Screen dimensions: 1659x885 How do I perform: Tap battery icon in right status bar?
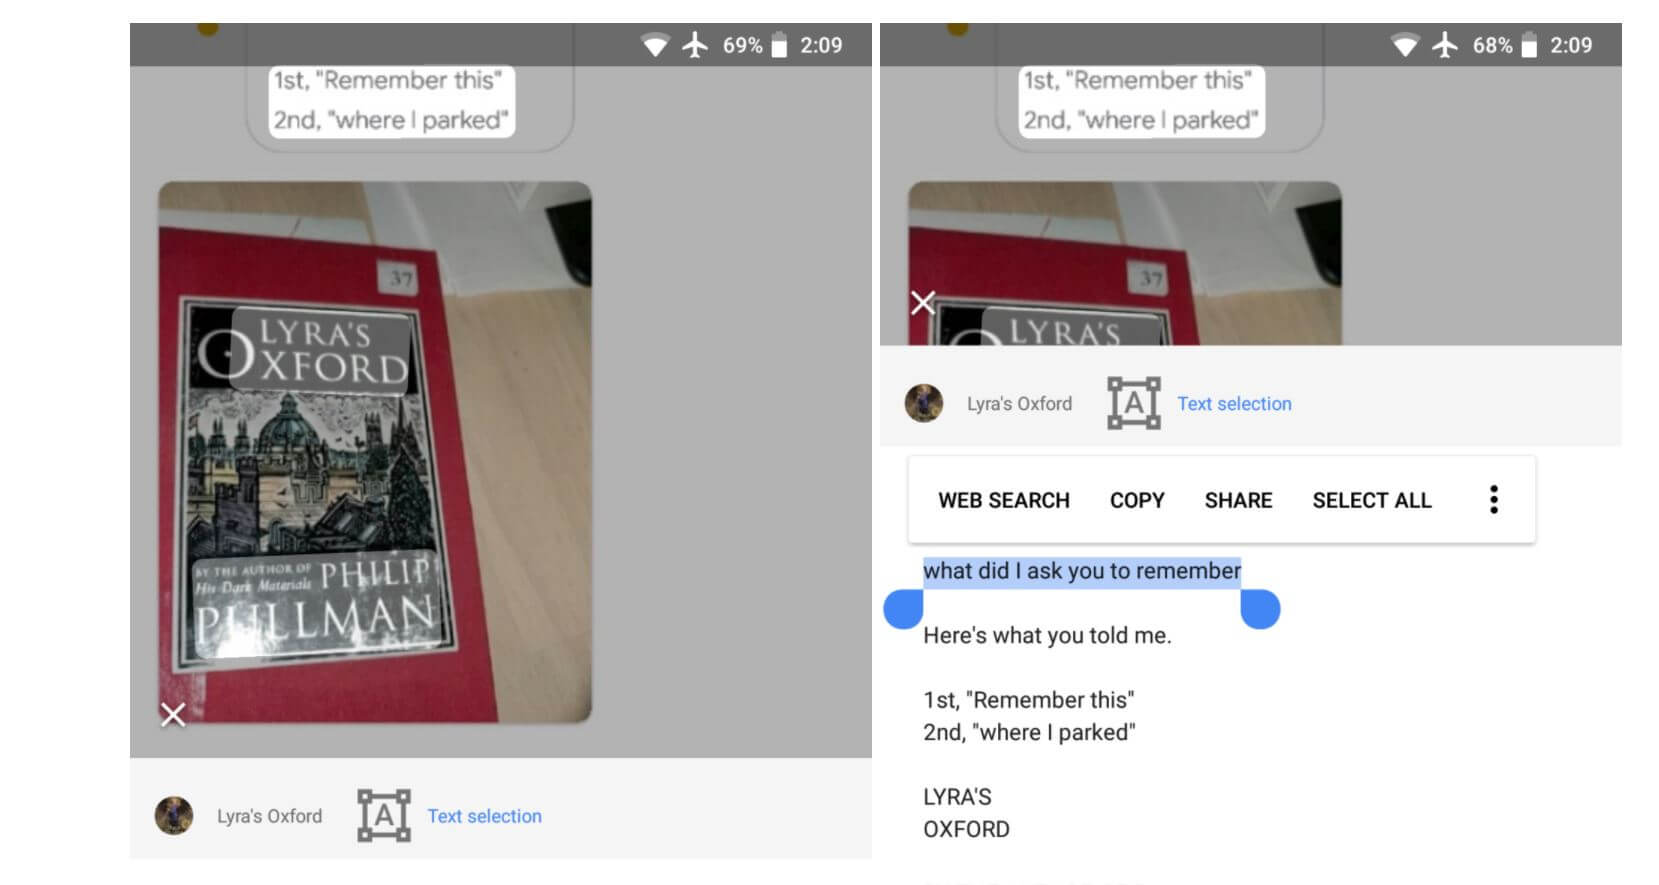(x=1529, y=45)
